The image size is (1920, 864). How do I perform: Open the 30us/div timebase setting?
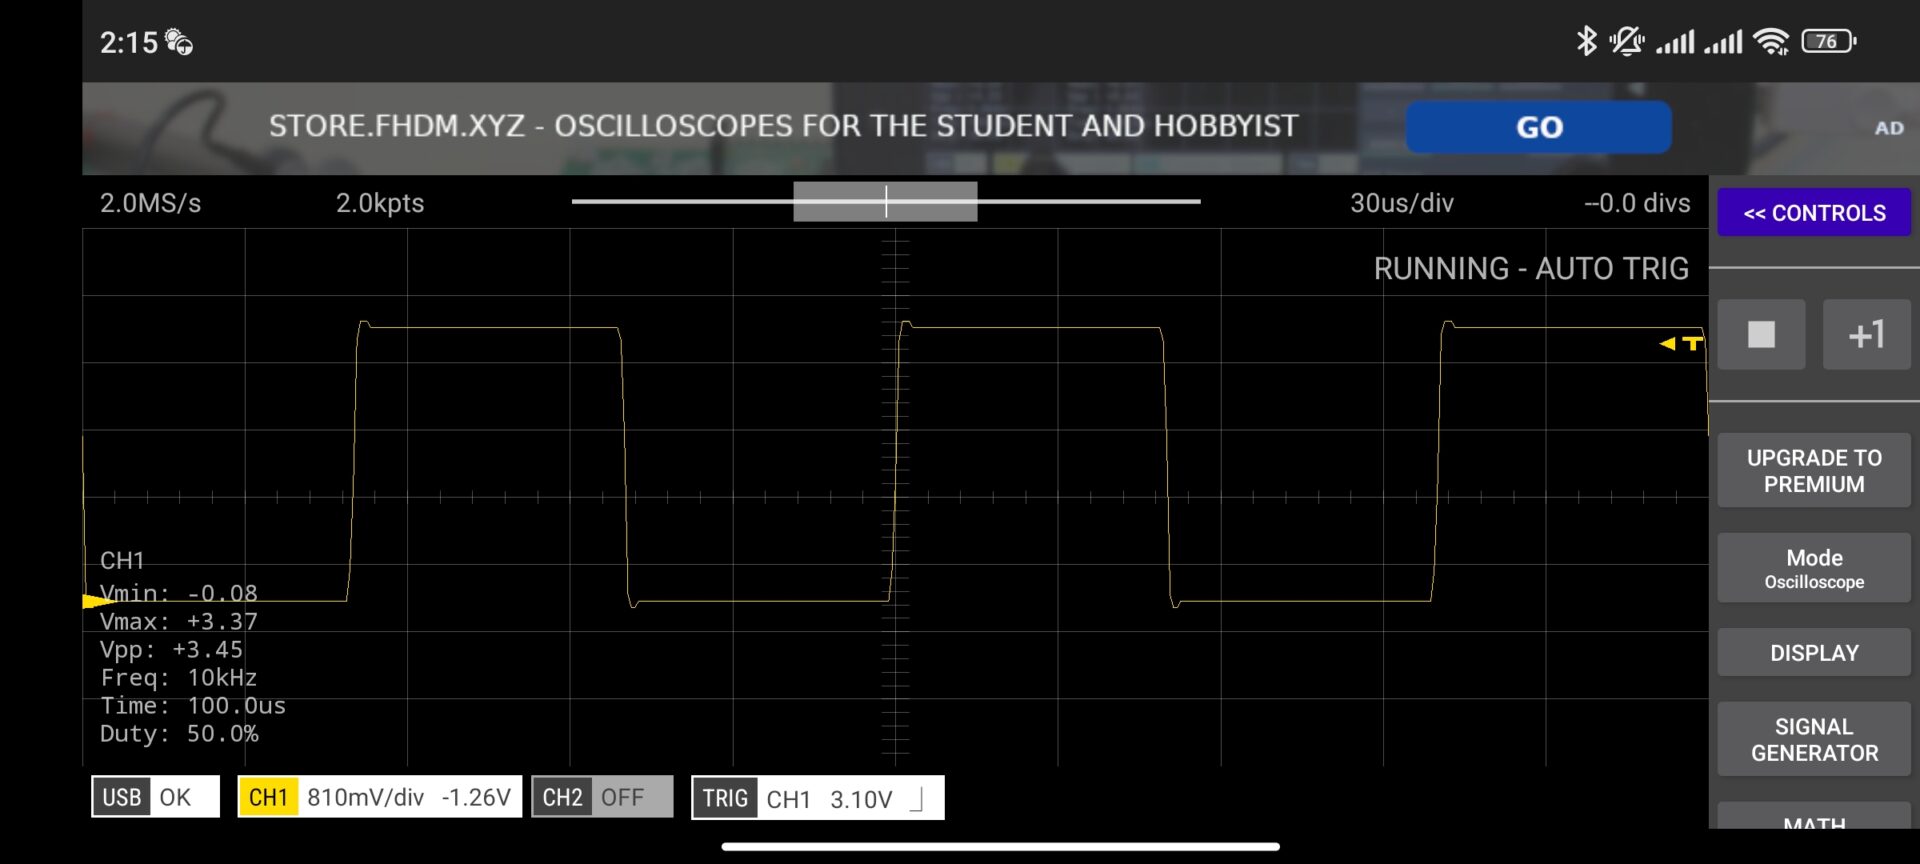coord(1401,203)
